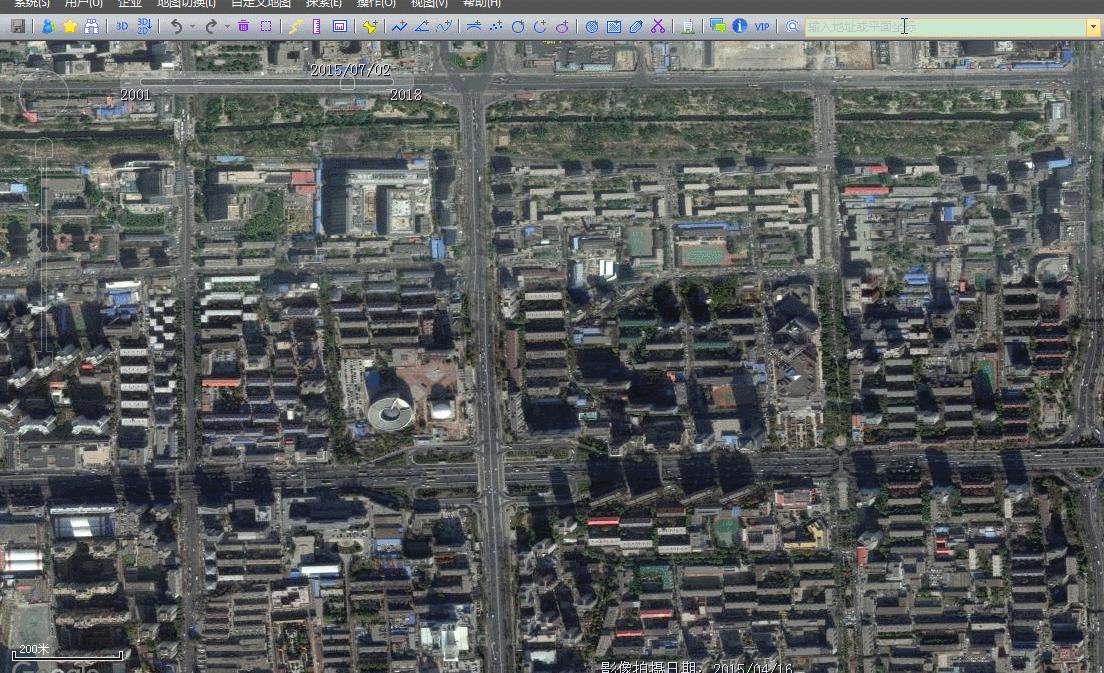
Task: Select the add curve tool
Action: (x=444, y=27)
